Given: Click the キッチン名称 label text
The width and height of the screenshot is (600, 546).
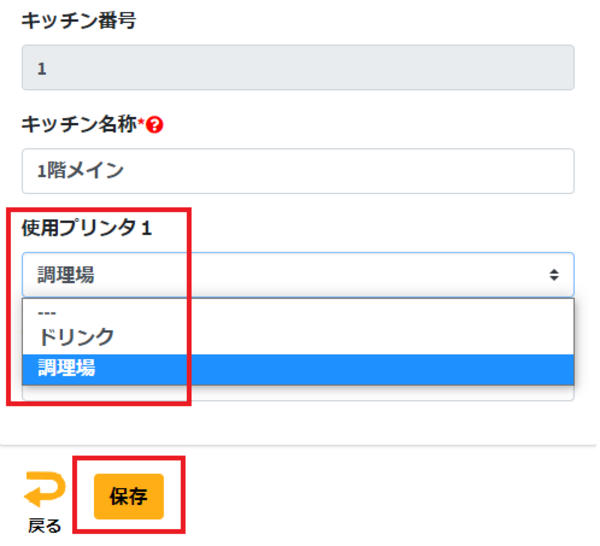Looking at the screenshot, I should pyautogui.click(x=79, y=125).
